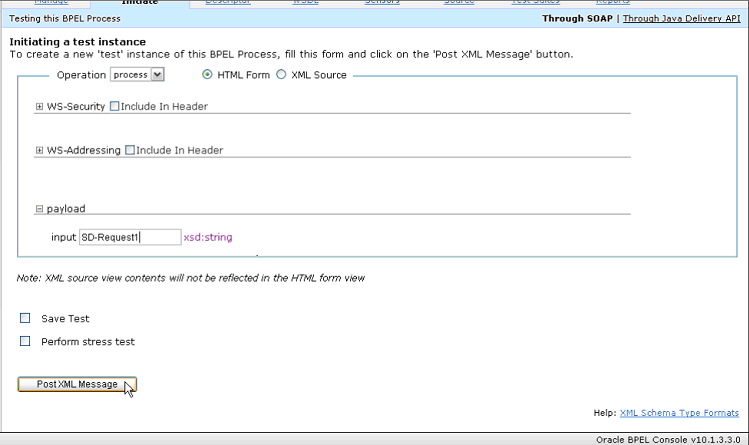Image resolution: width=749 pixels, height=445 pixels.
Task: Open the Operation dropdown showing process
Action: (137, 74)
